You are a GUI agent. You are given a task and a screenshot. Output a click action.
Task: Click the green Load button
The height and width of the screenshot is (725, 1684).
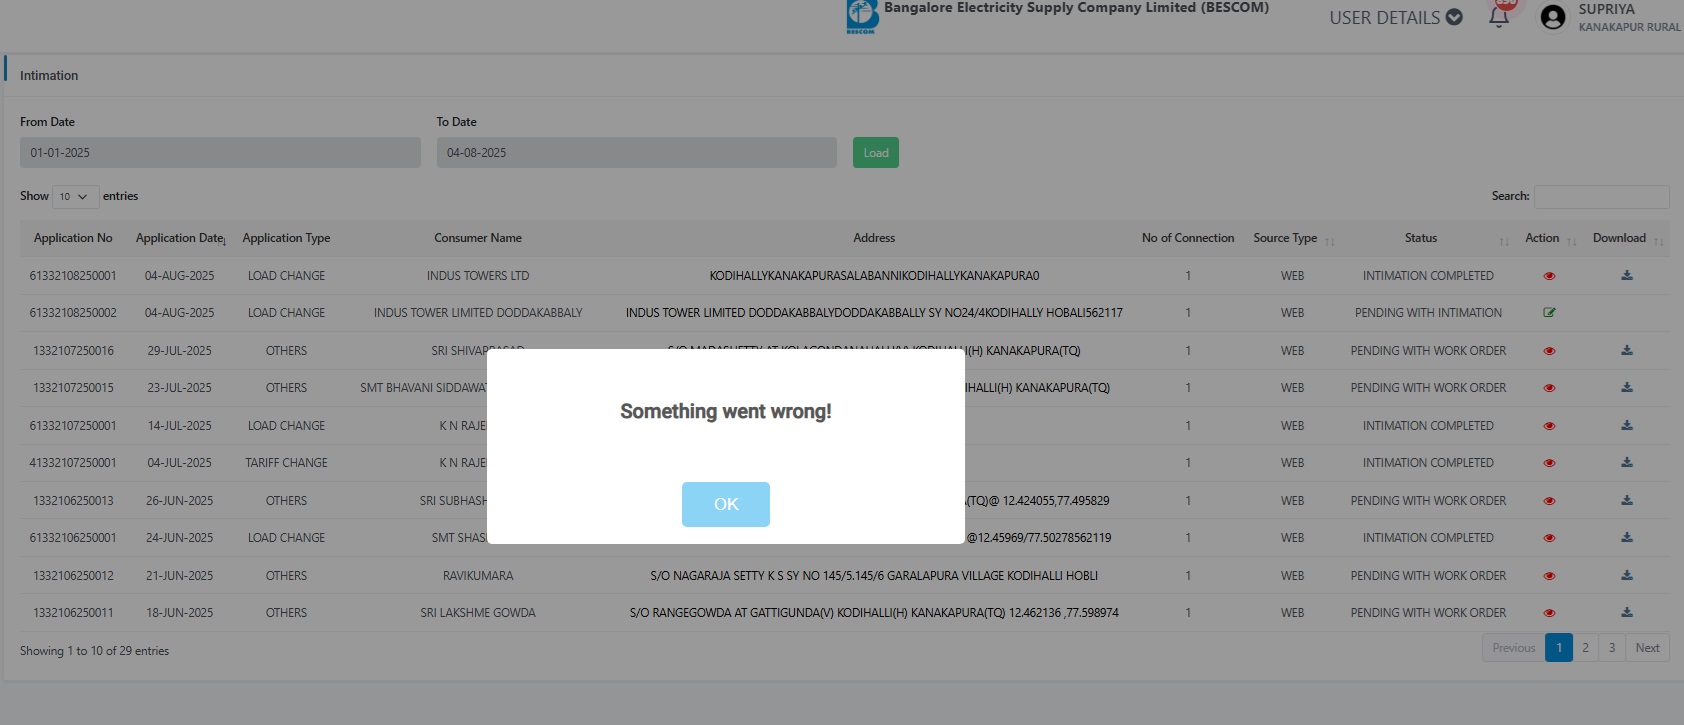(x=876, y=152)
